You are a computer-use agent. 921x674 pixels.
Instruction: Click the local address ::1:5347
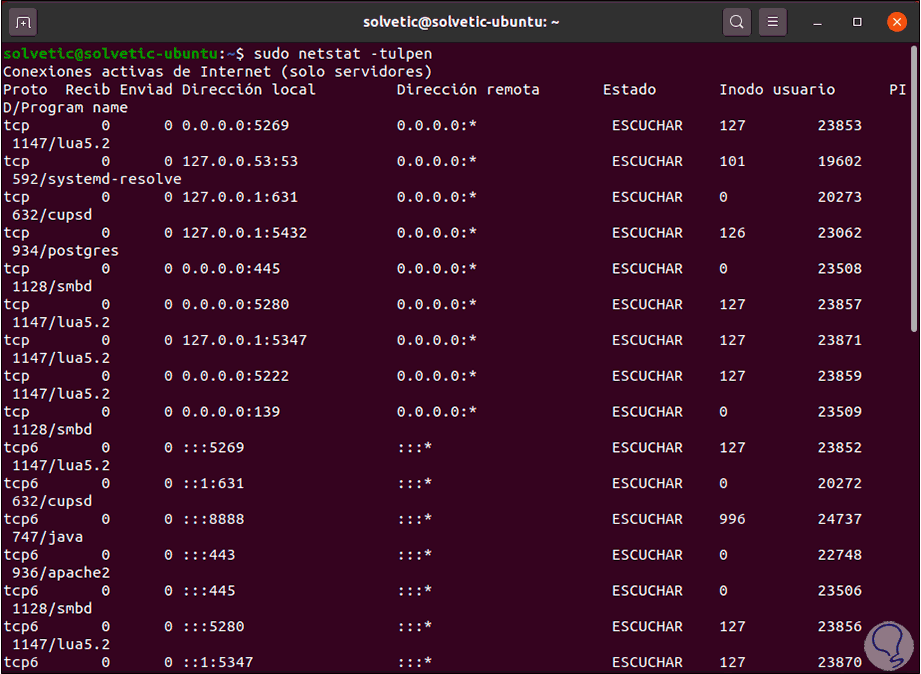(x=217, y=662)
